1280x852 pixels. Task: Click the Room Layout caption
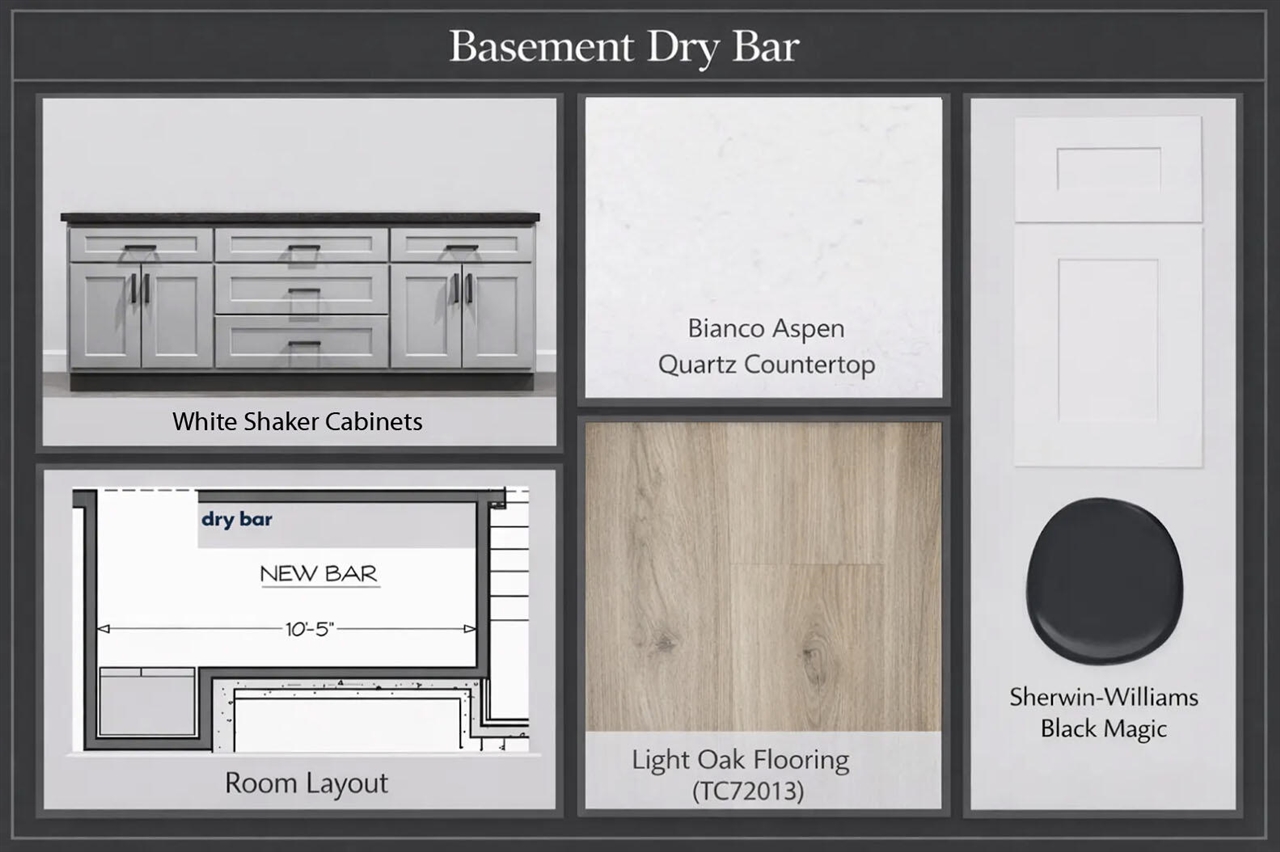(306, 782)
